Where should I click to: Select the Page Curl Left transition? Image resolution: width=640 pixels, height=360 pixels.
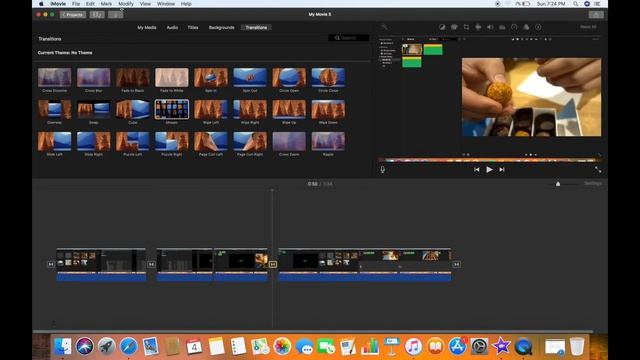coord(211,141)
